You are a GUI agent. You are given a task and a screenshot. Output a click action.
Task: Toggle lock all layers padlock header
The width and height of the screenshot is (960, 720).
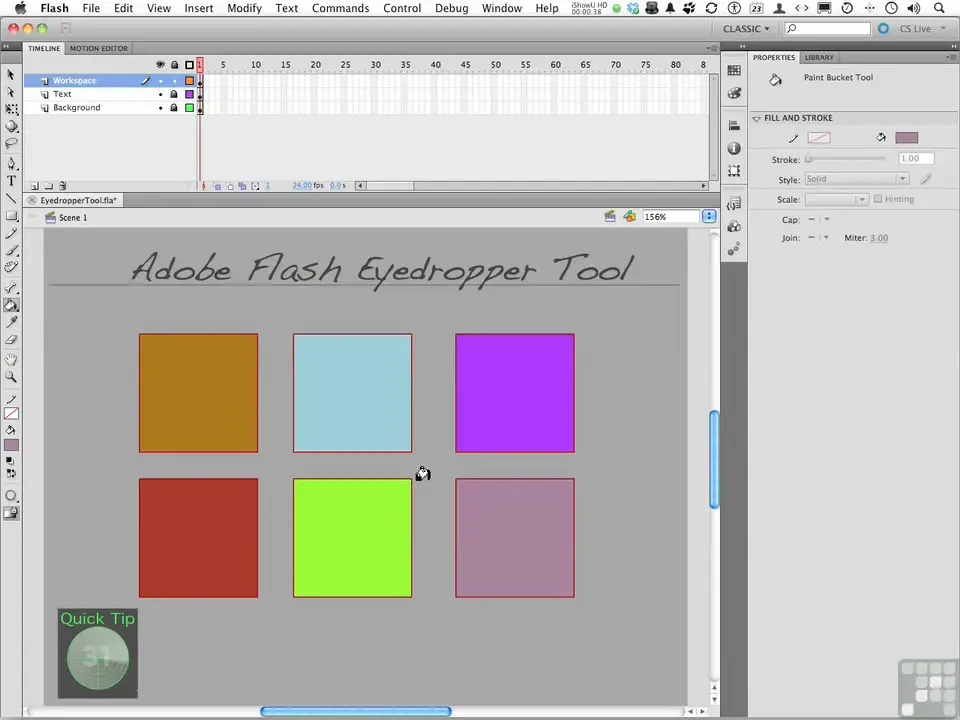tap(174, 64)
